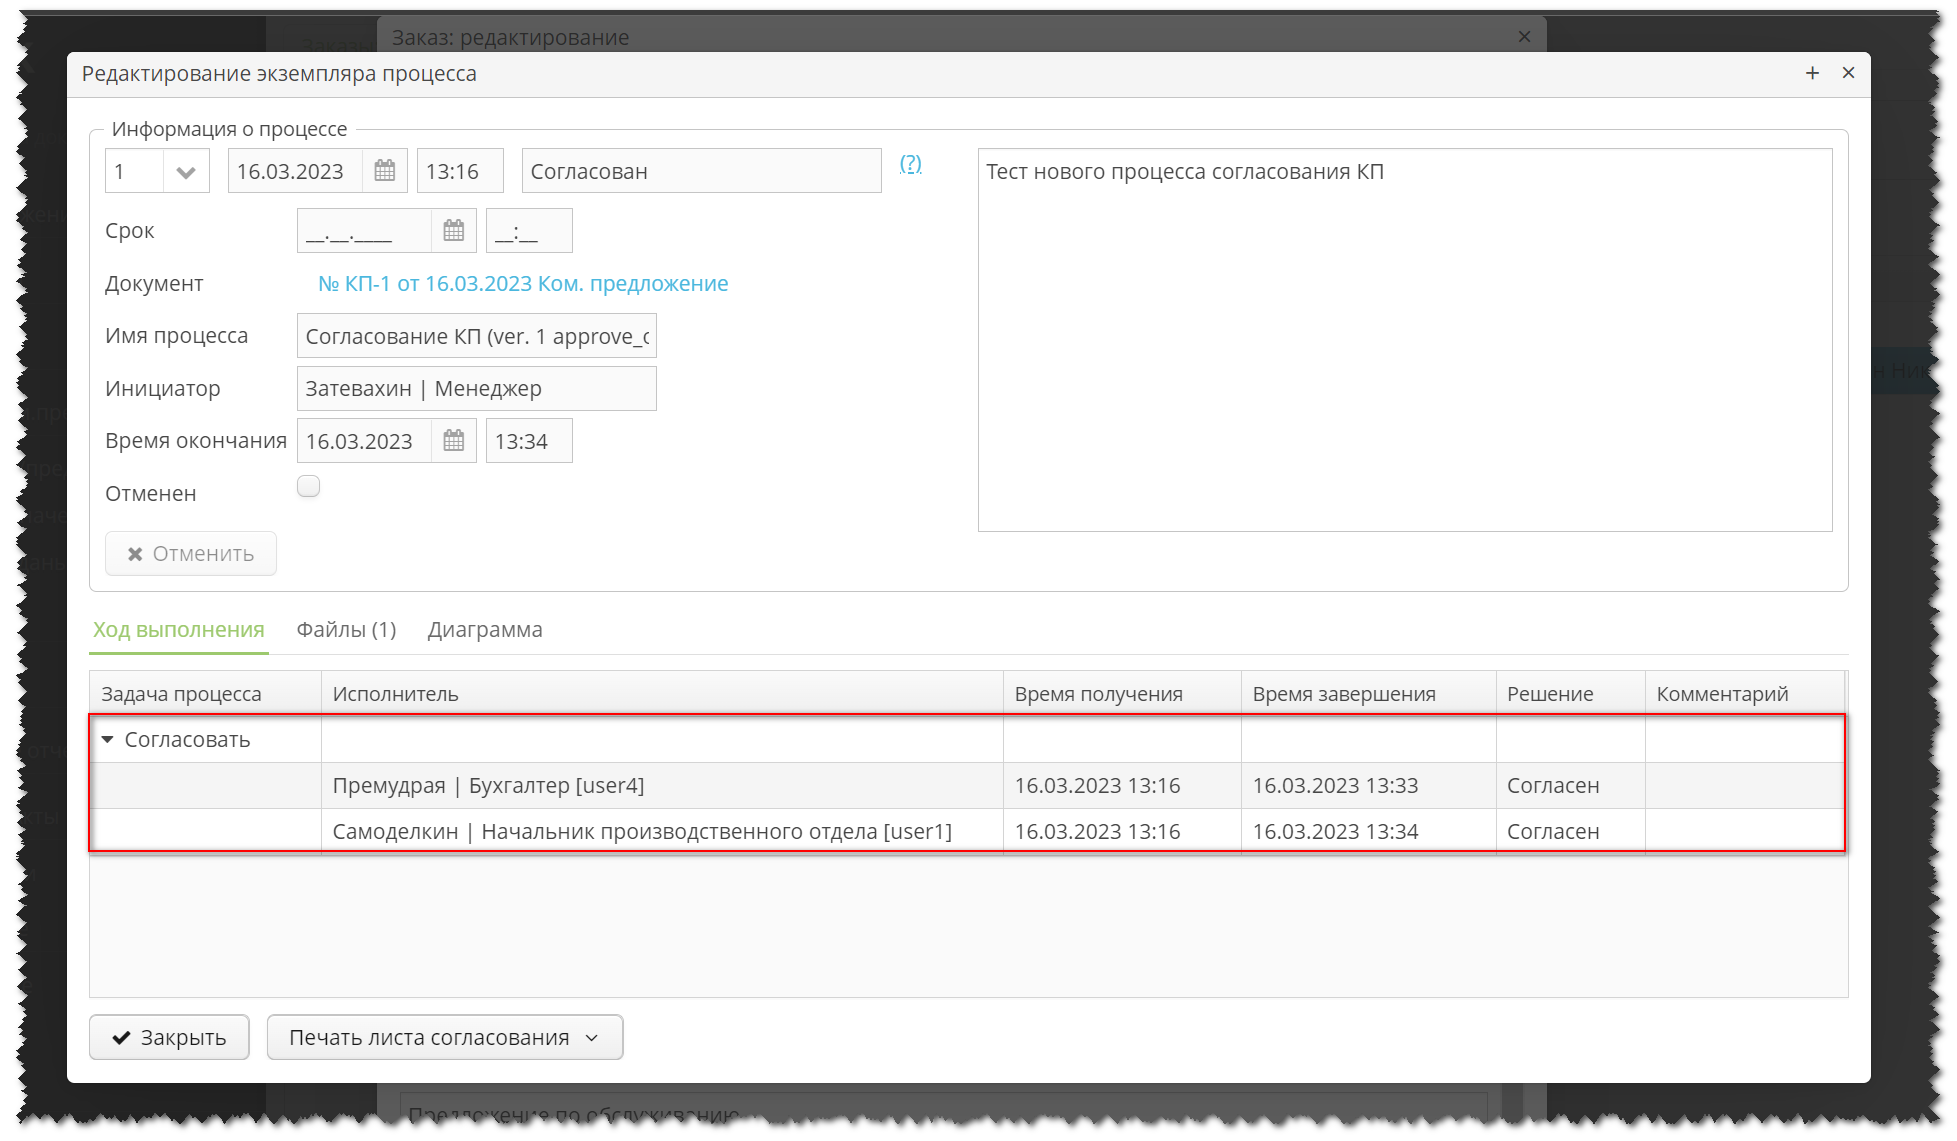
Task: Open the calendar for the process start date
Action: tap(385, 170)
